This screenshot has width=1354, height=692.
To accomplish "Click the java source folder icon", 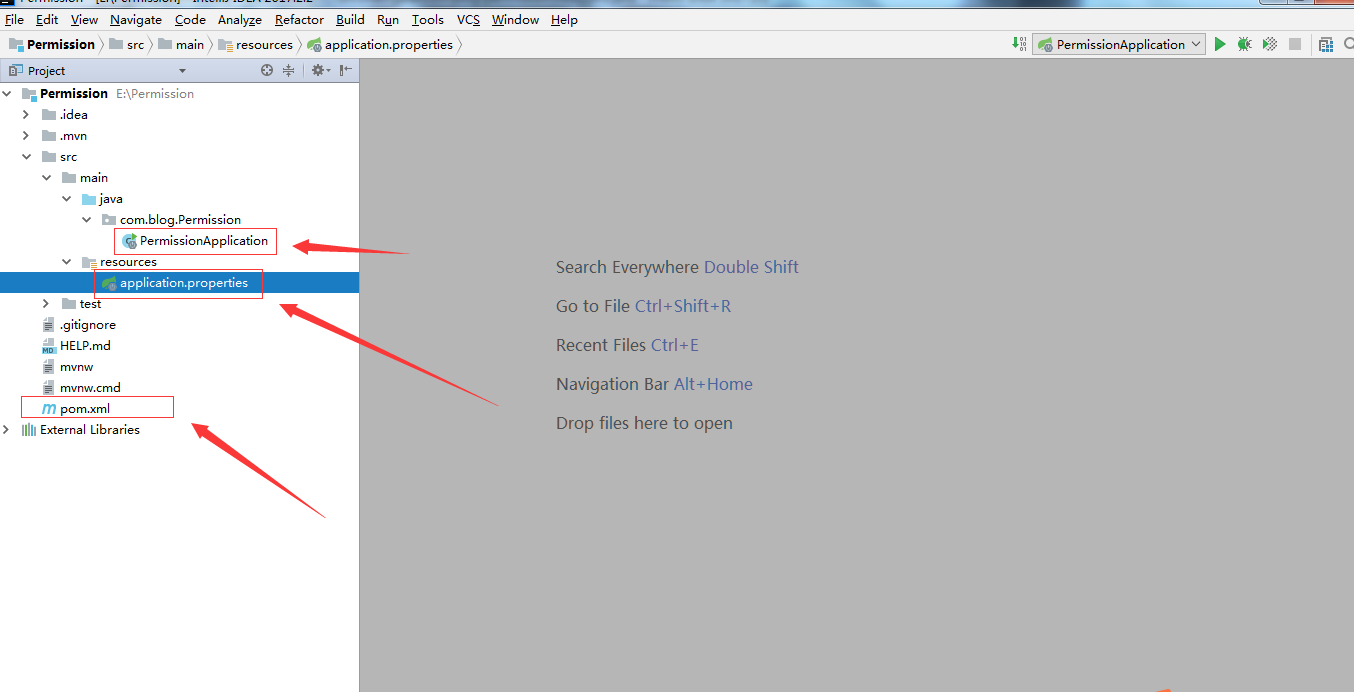I will click(89, 199).
